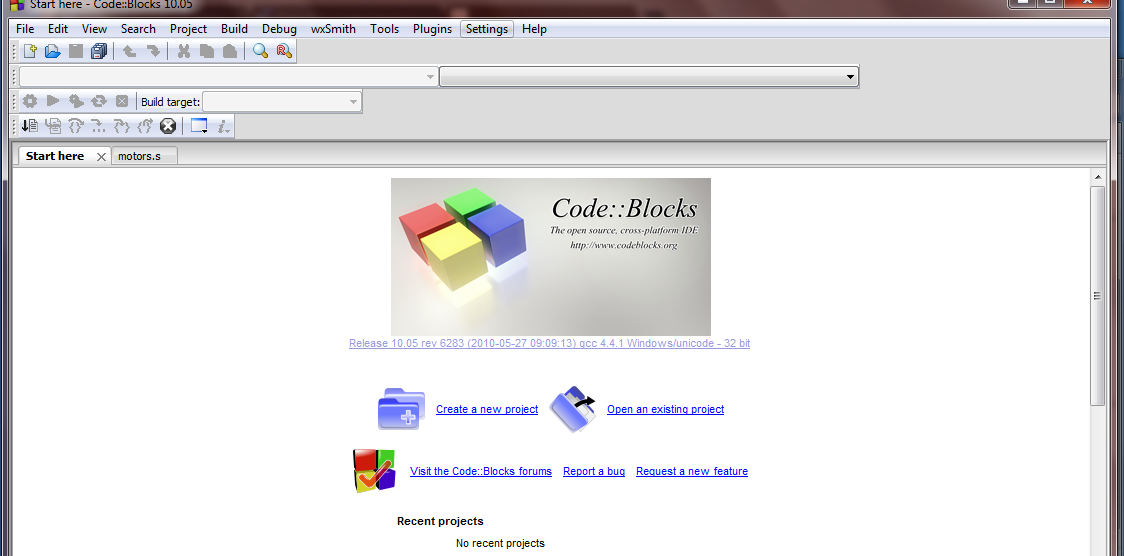Click the open existing project folder icon
Viewport: 1124px width, 556px height.
(573, 409)
